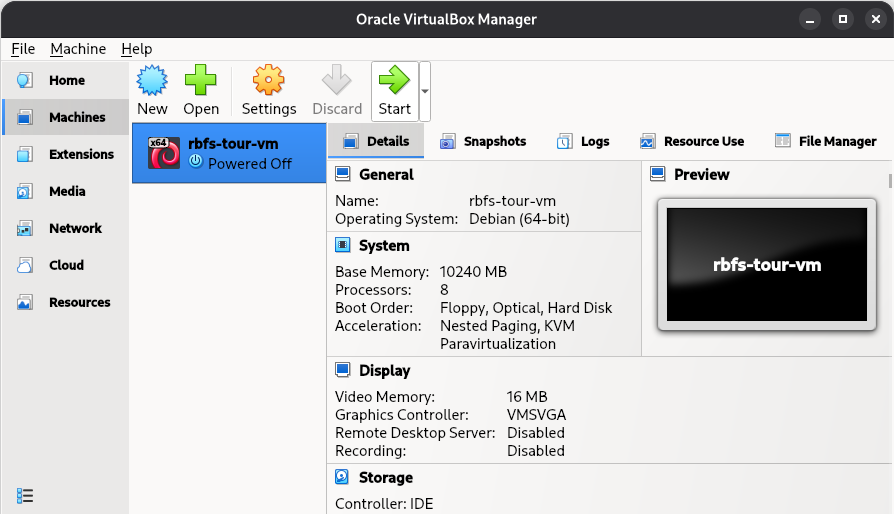Minimize the VirtualBox Manager window

click(810, 19)
